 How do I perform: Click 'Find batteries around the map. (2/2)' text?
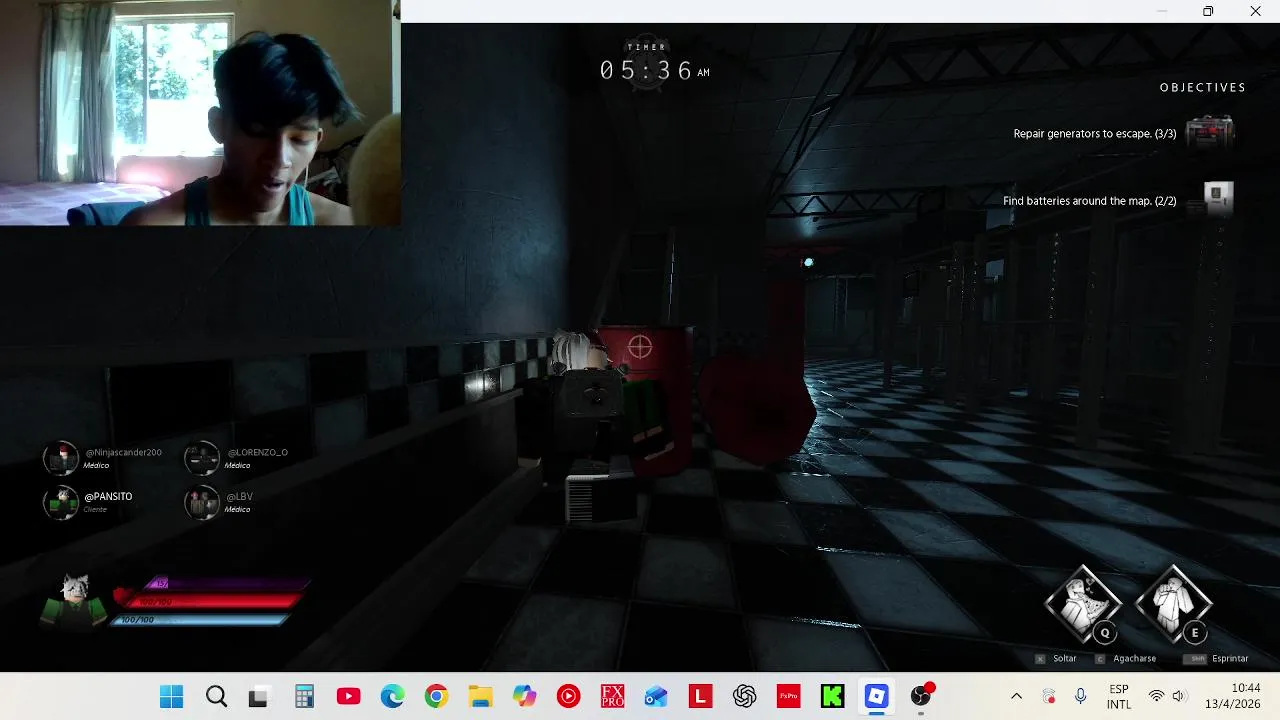click(x=1090, y=201)
